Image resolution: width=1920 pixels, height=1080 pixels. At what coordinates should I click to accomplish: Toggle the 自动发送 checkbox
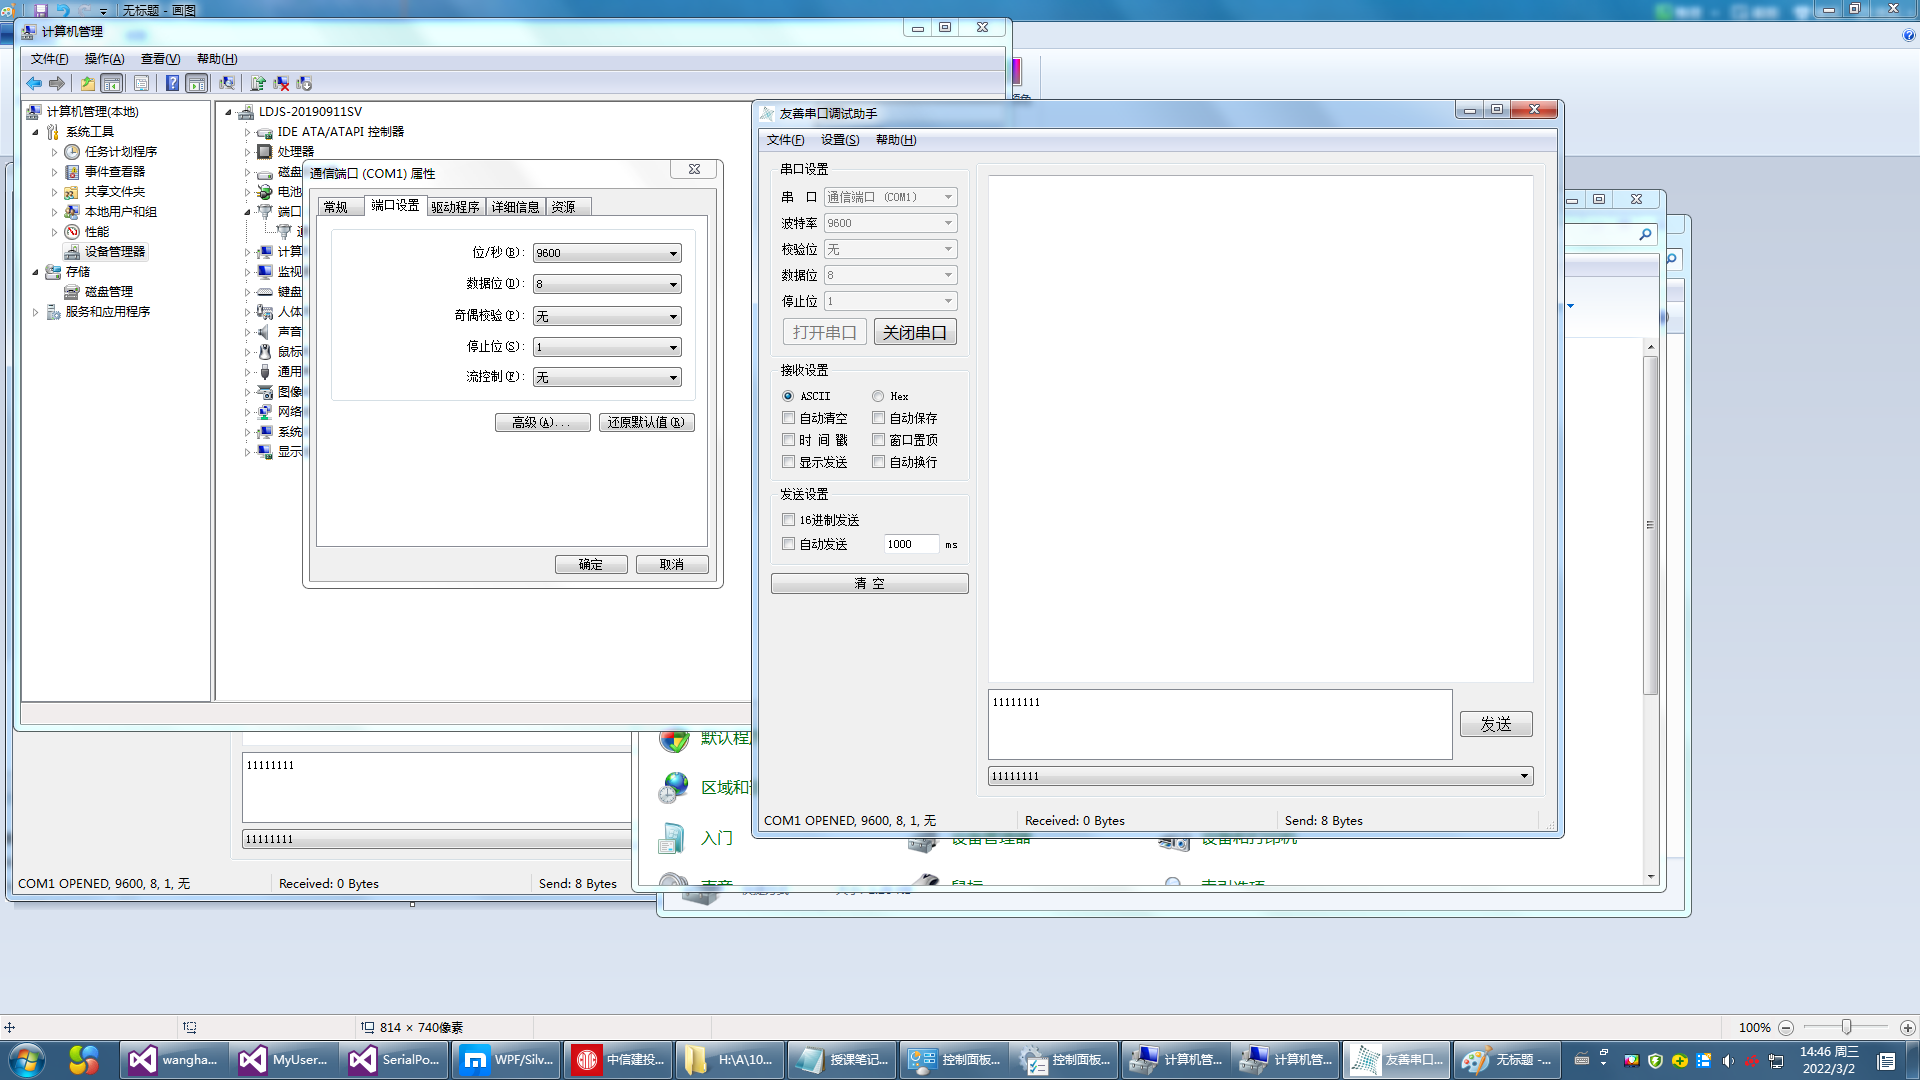click(x=789, y=544)
